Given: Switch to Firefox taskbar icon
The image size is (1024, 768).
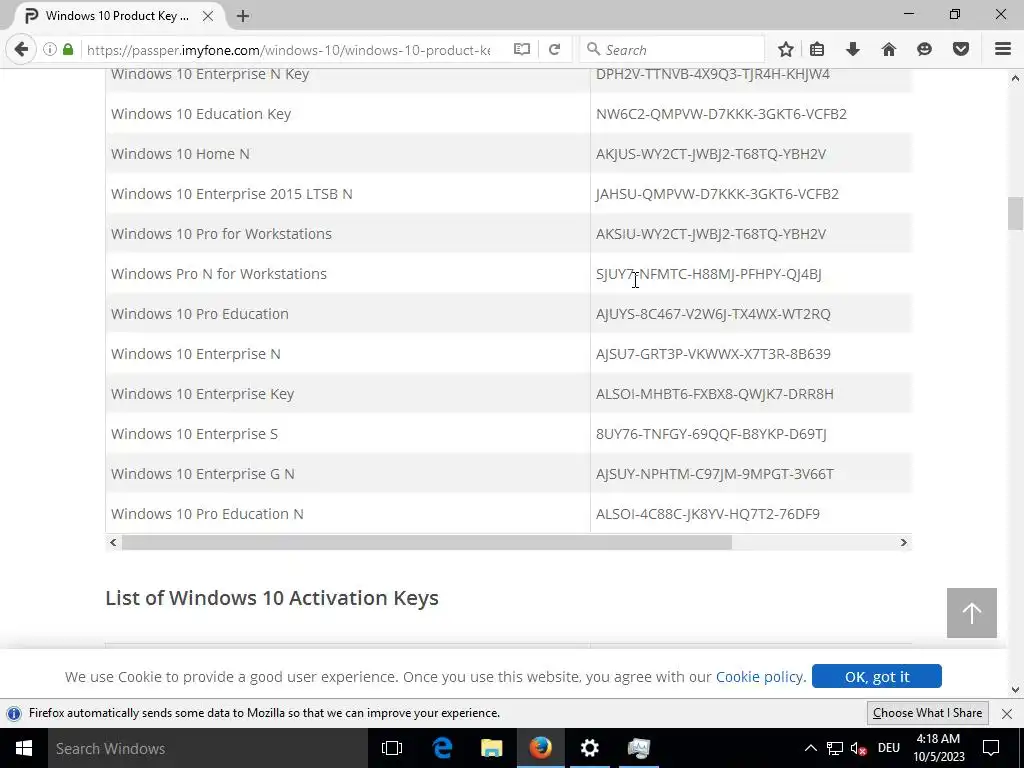Looking at the screenshot, I should (540, 748).
